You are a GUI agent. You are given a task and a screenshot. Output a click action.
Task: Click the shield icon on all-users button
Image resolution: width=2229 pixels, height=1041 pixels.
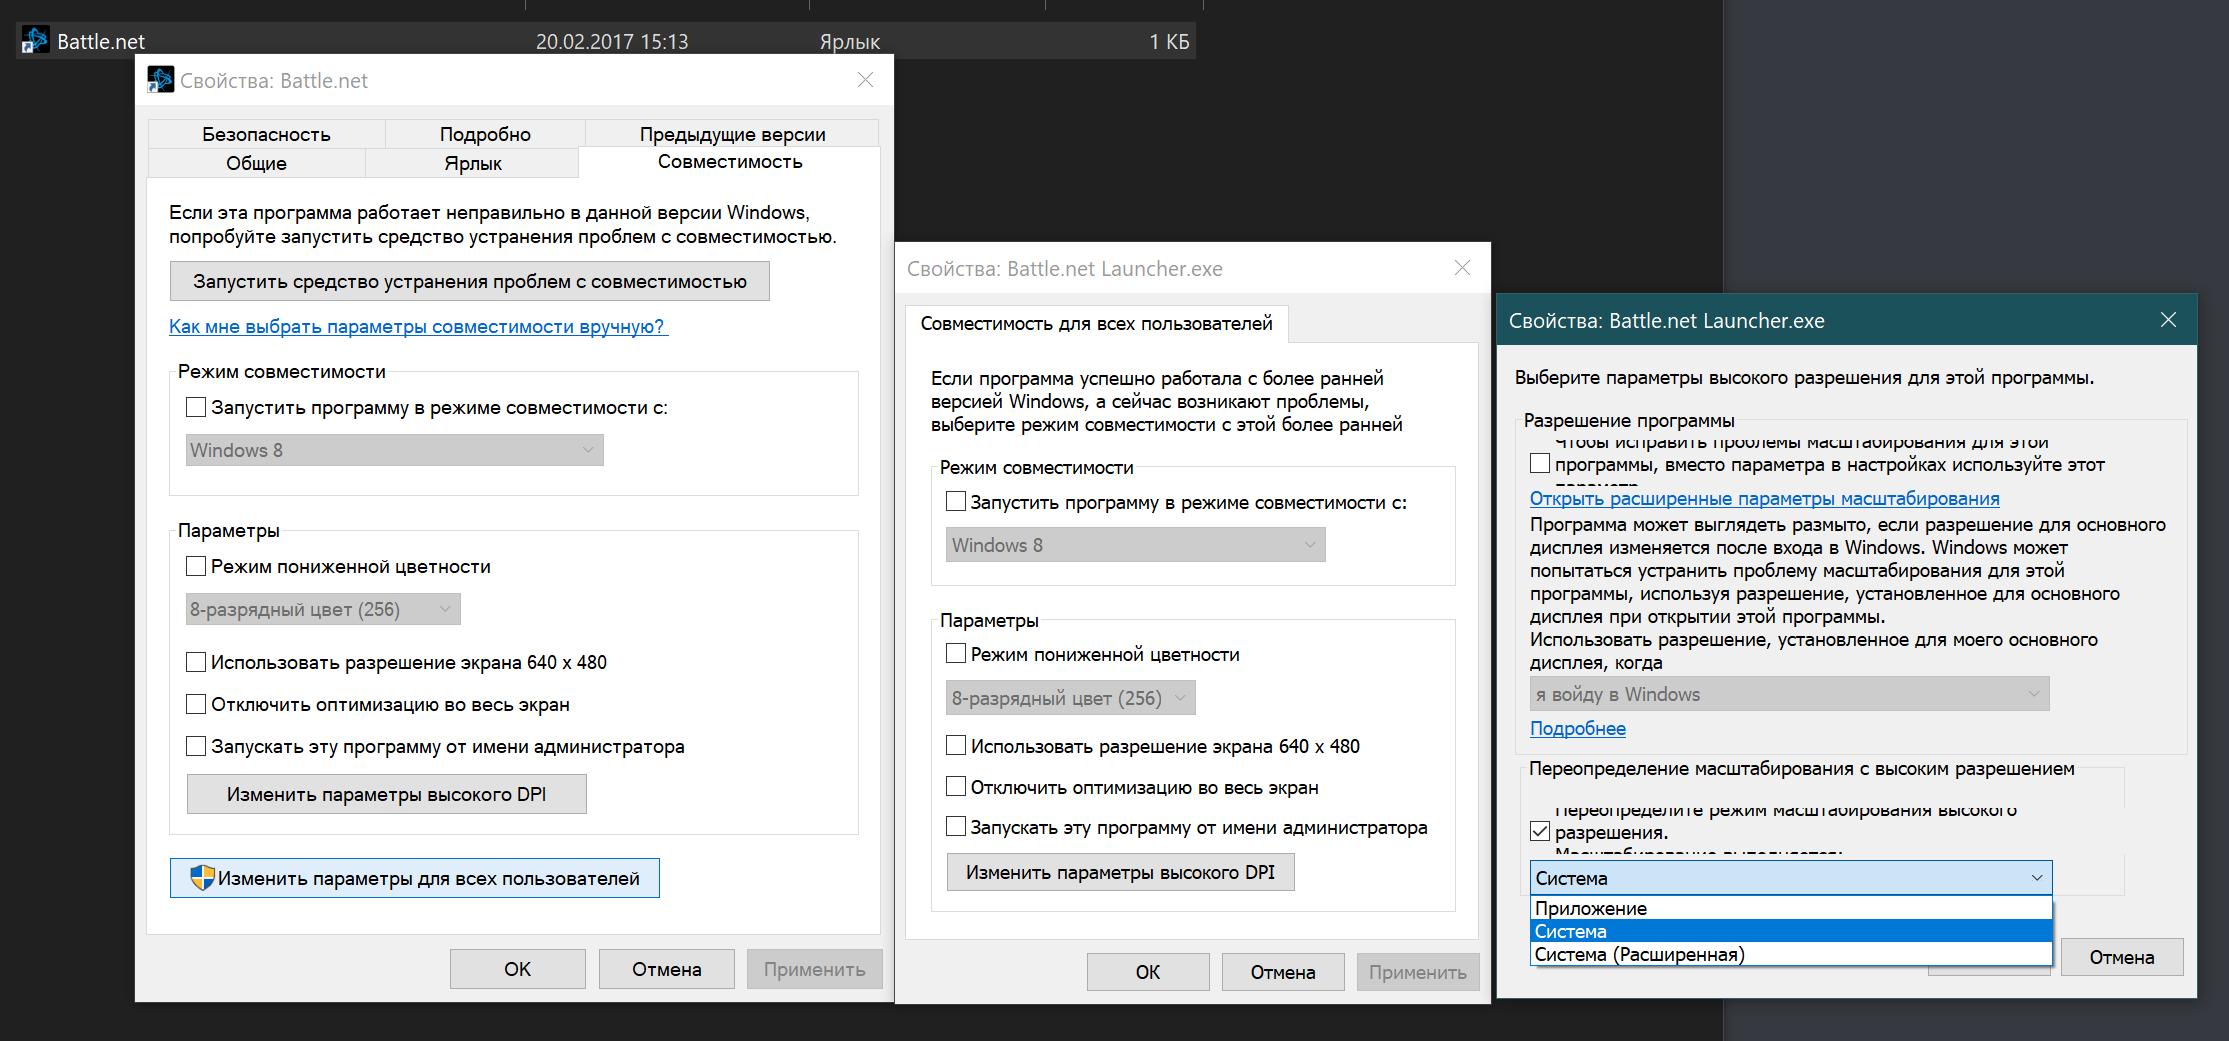[x=202, y=878]
